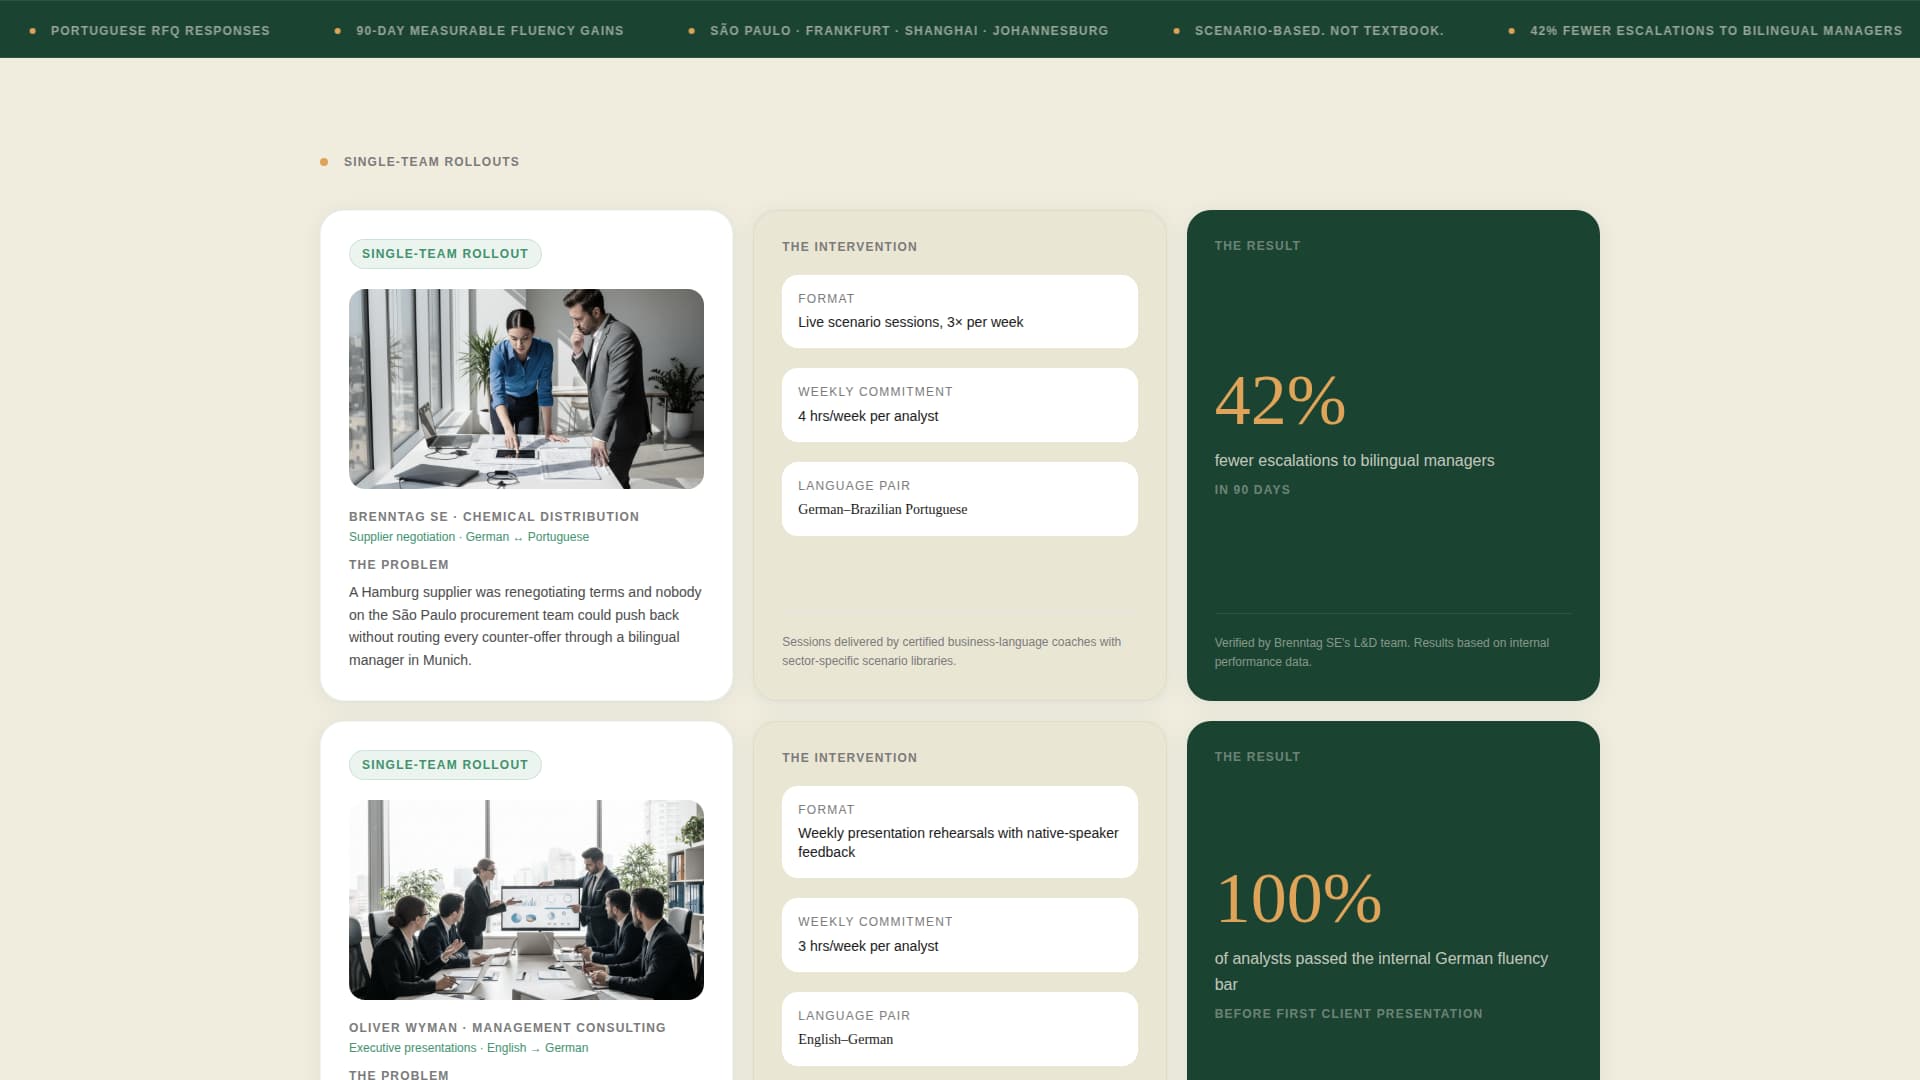Select the top SINGLE-TEAM ROLLOUT badge

tap(445, 254)
